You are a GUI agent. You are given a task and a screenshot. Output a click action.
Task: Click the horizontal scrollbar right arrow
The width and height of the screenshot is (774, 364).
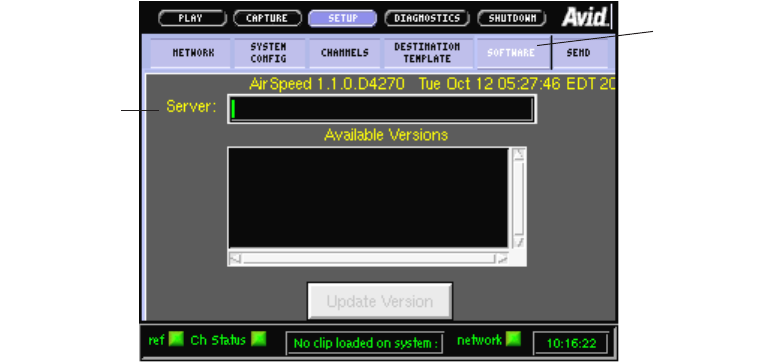(x=502, y=258)
